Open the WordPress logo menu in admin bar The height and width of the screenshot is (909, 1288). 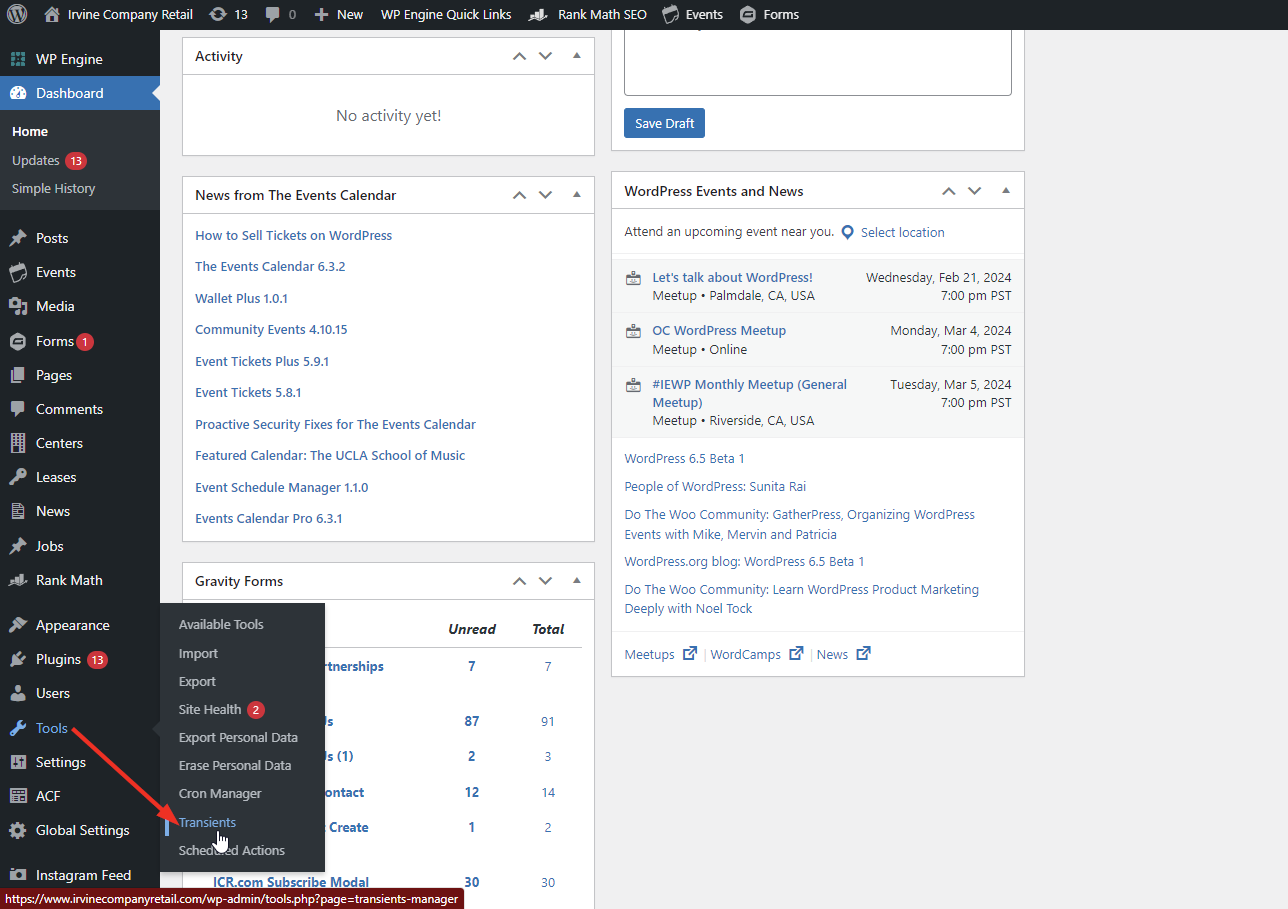15,14
